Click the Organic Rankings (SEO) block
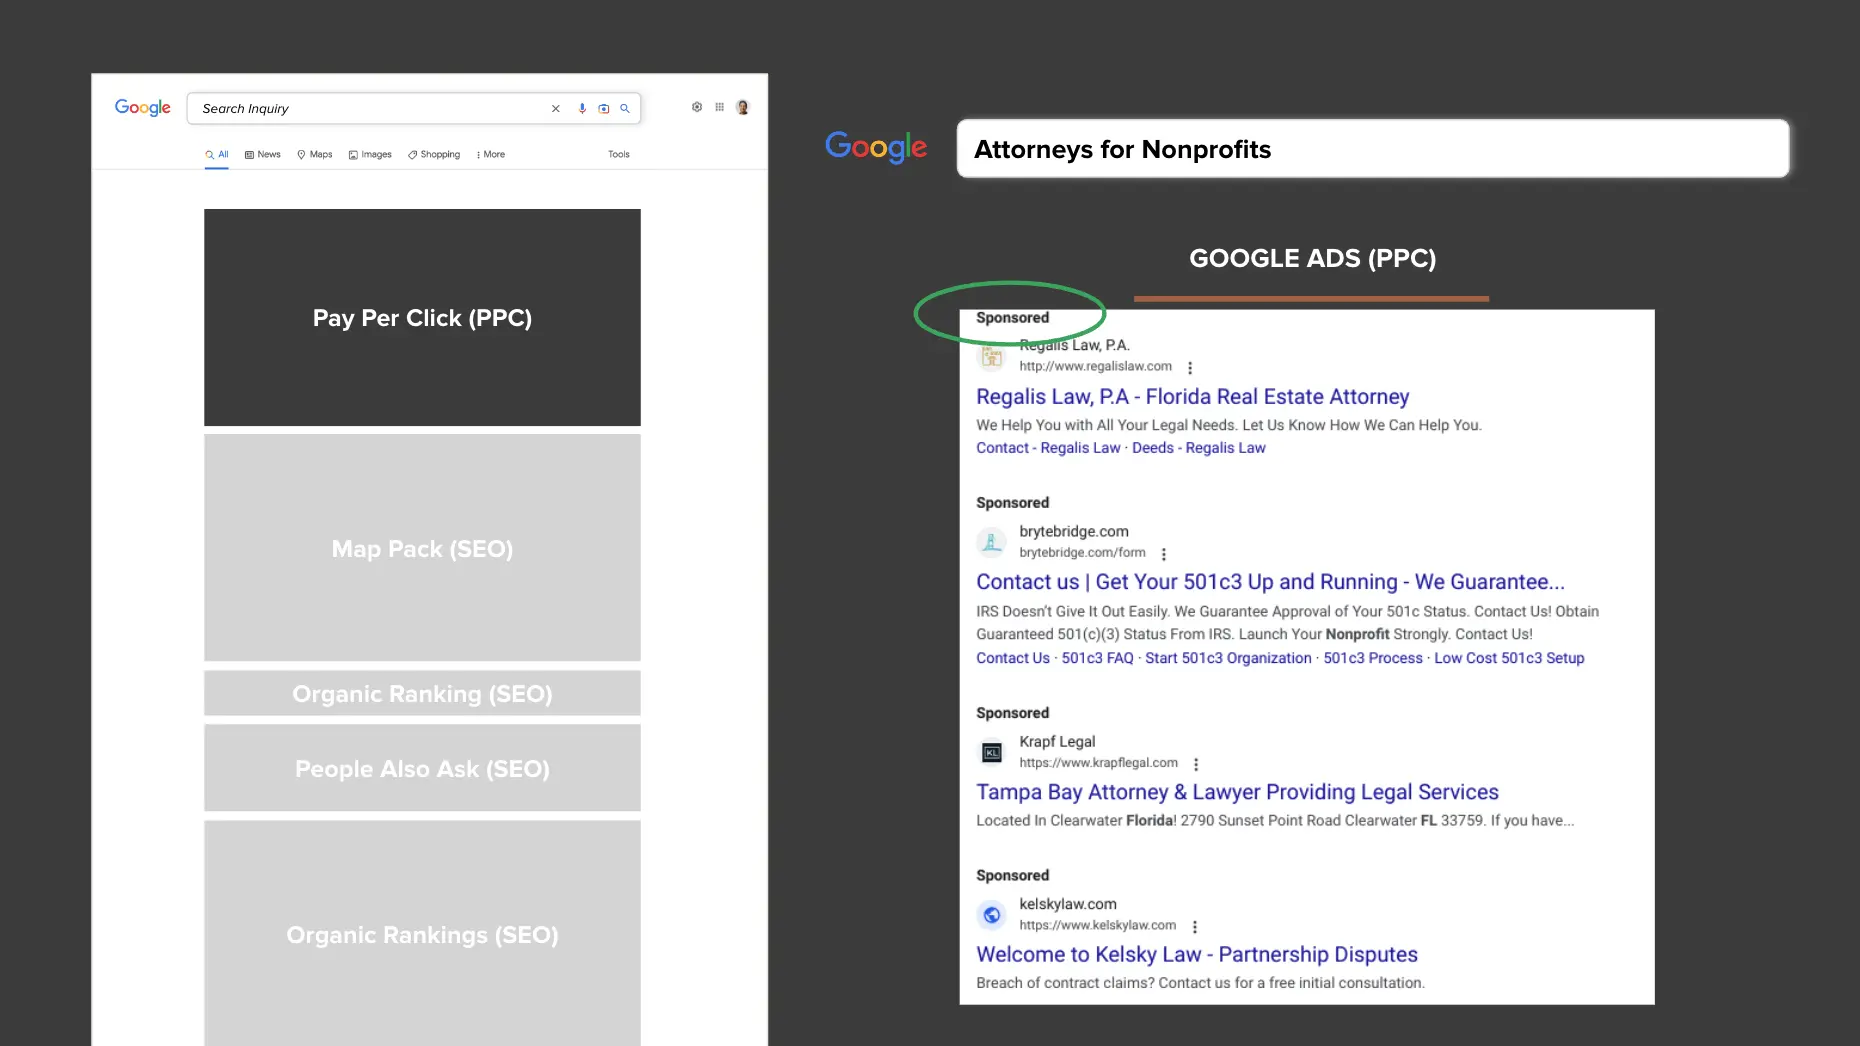 coord(422,934)
